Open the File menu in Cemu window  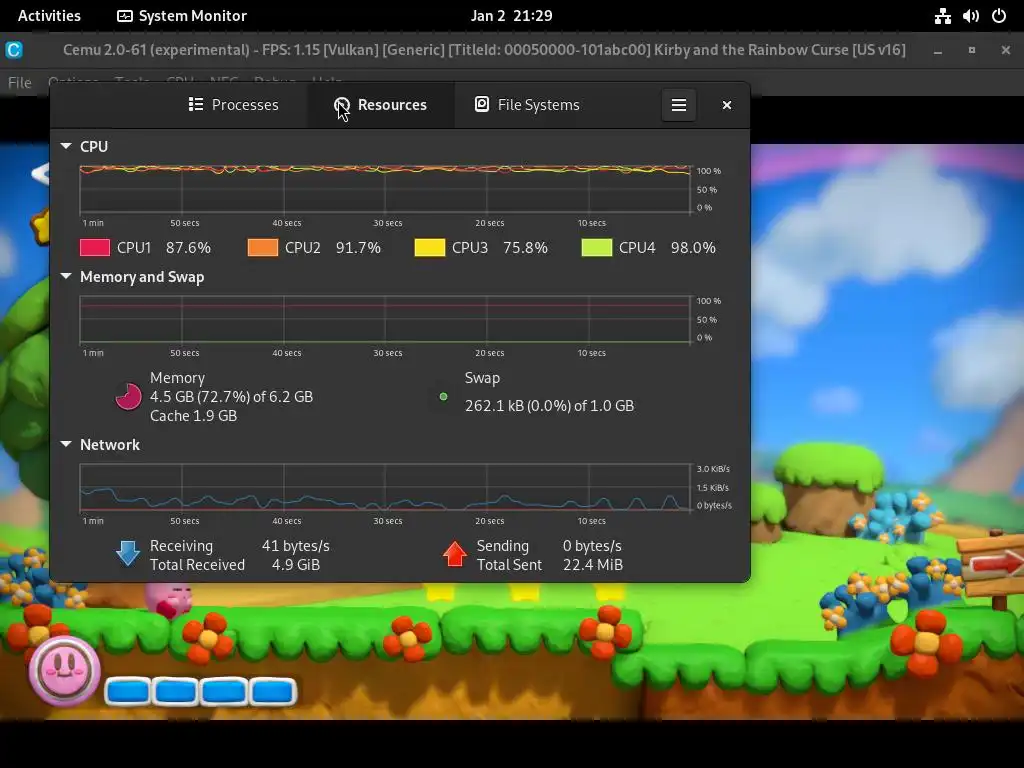[20, 82]
